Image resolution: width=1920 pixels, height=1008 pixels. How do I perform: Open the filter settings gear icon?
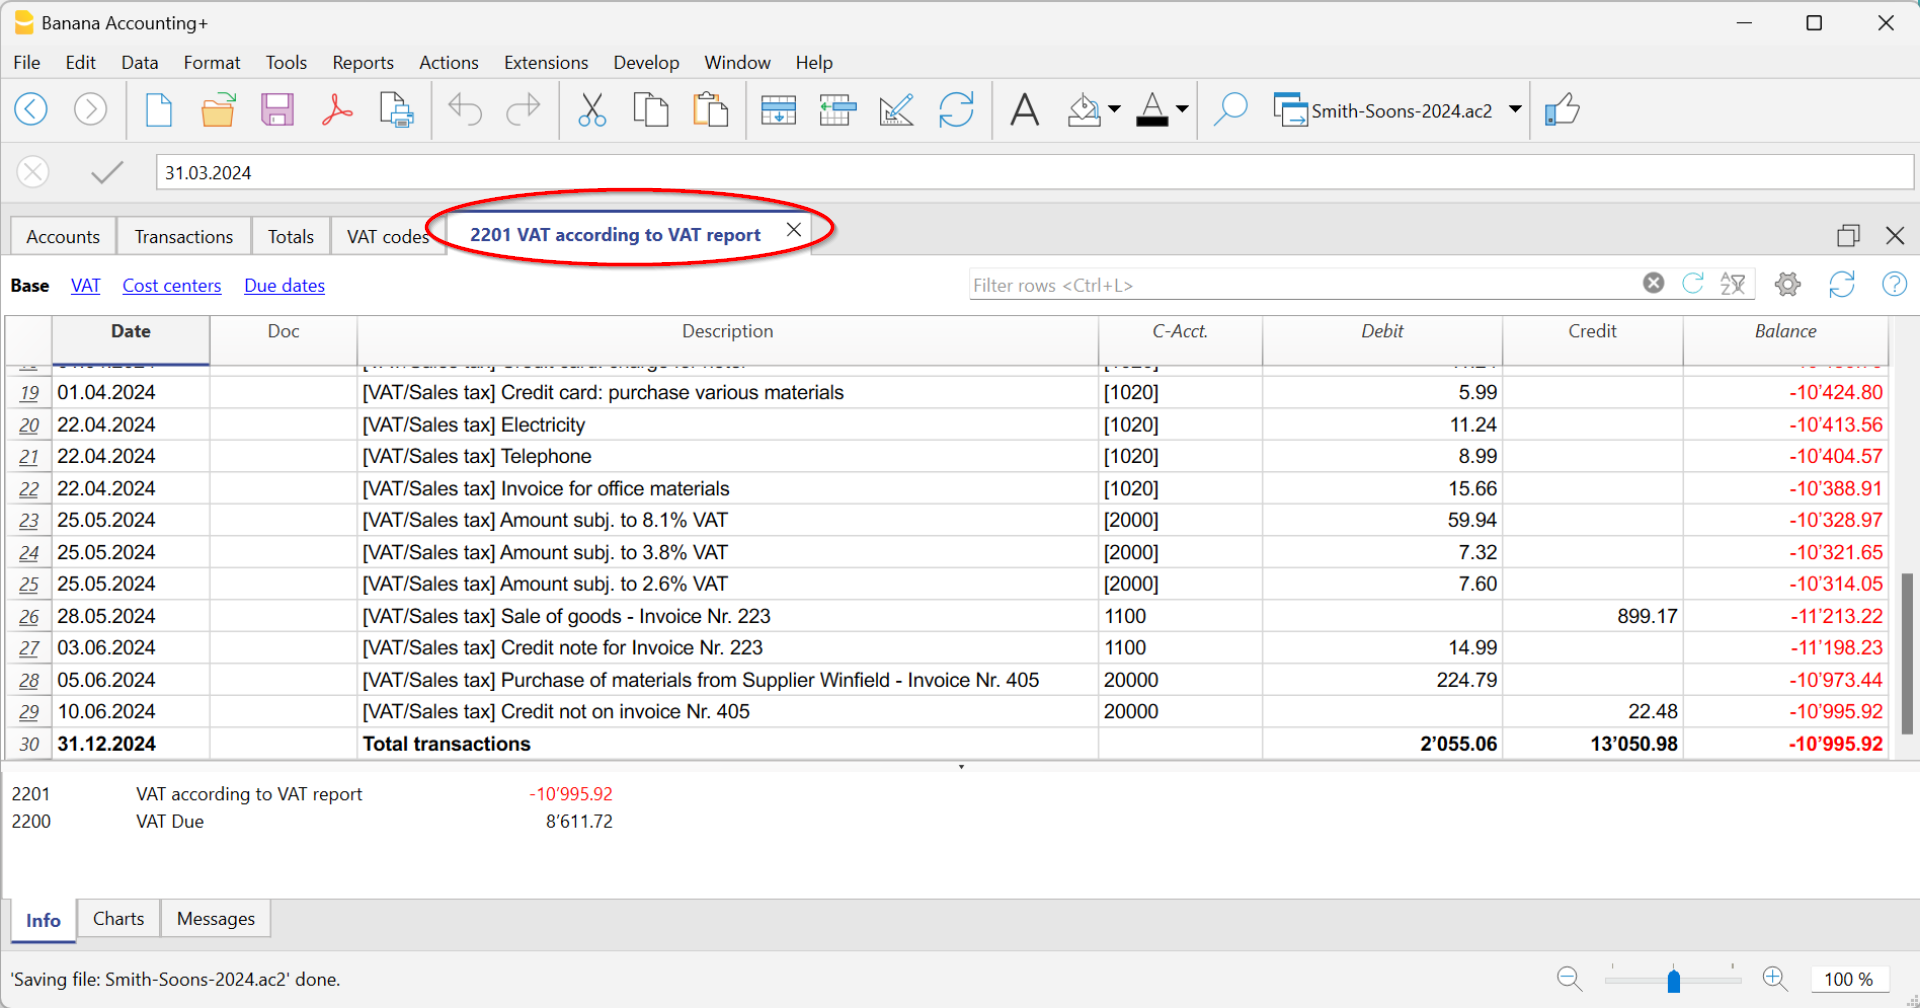point(1787,284)
